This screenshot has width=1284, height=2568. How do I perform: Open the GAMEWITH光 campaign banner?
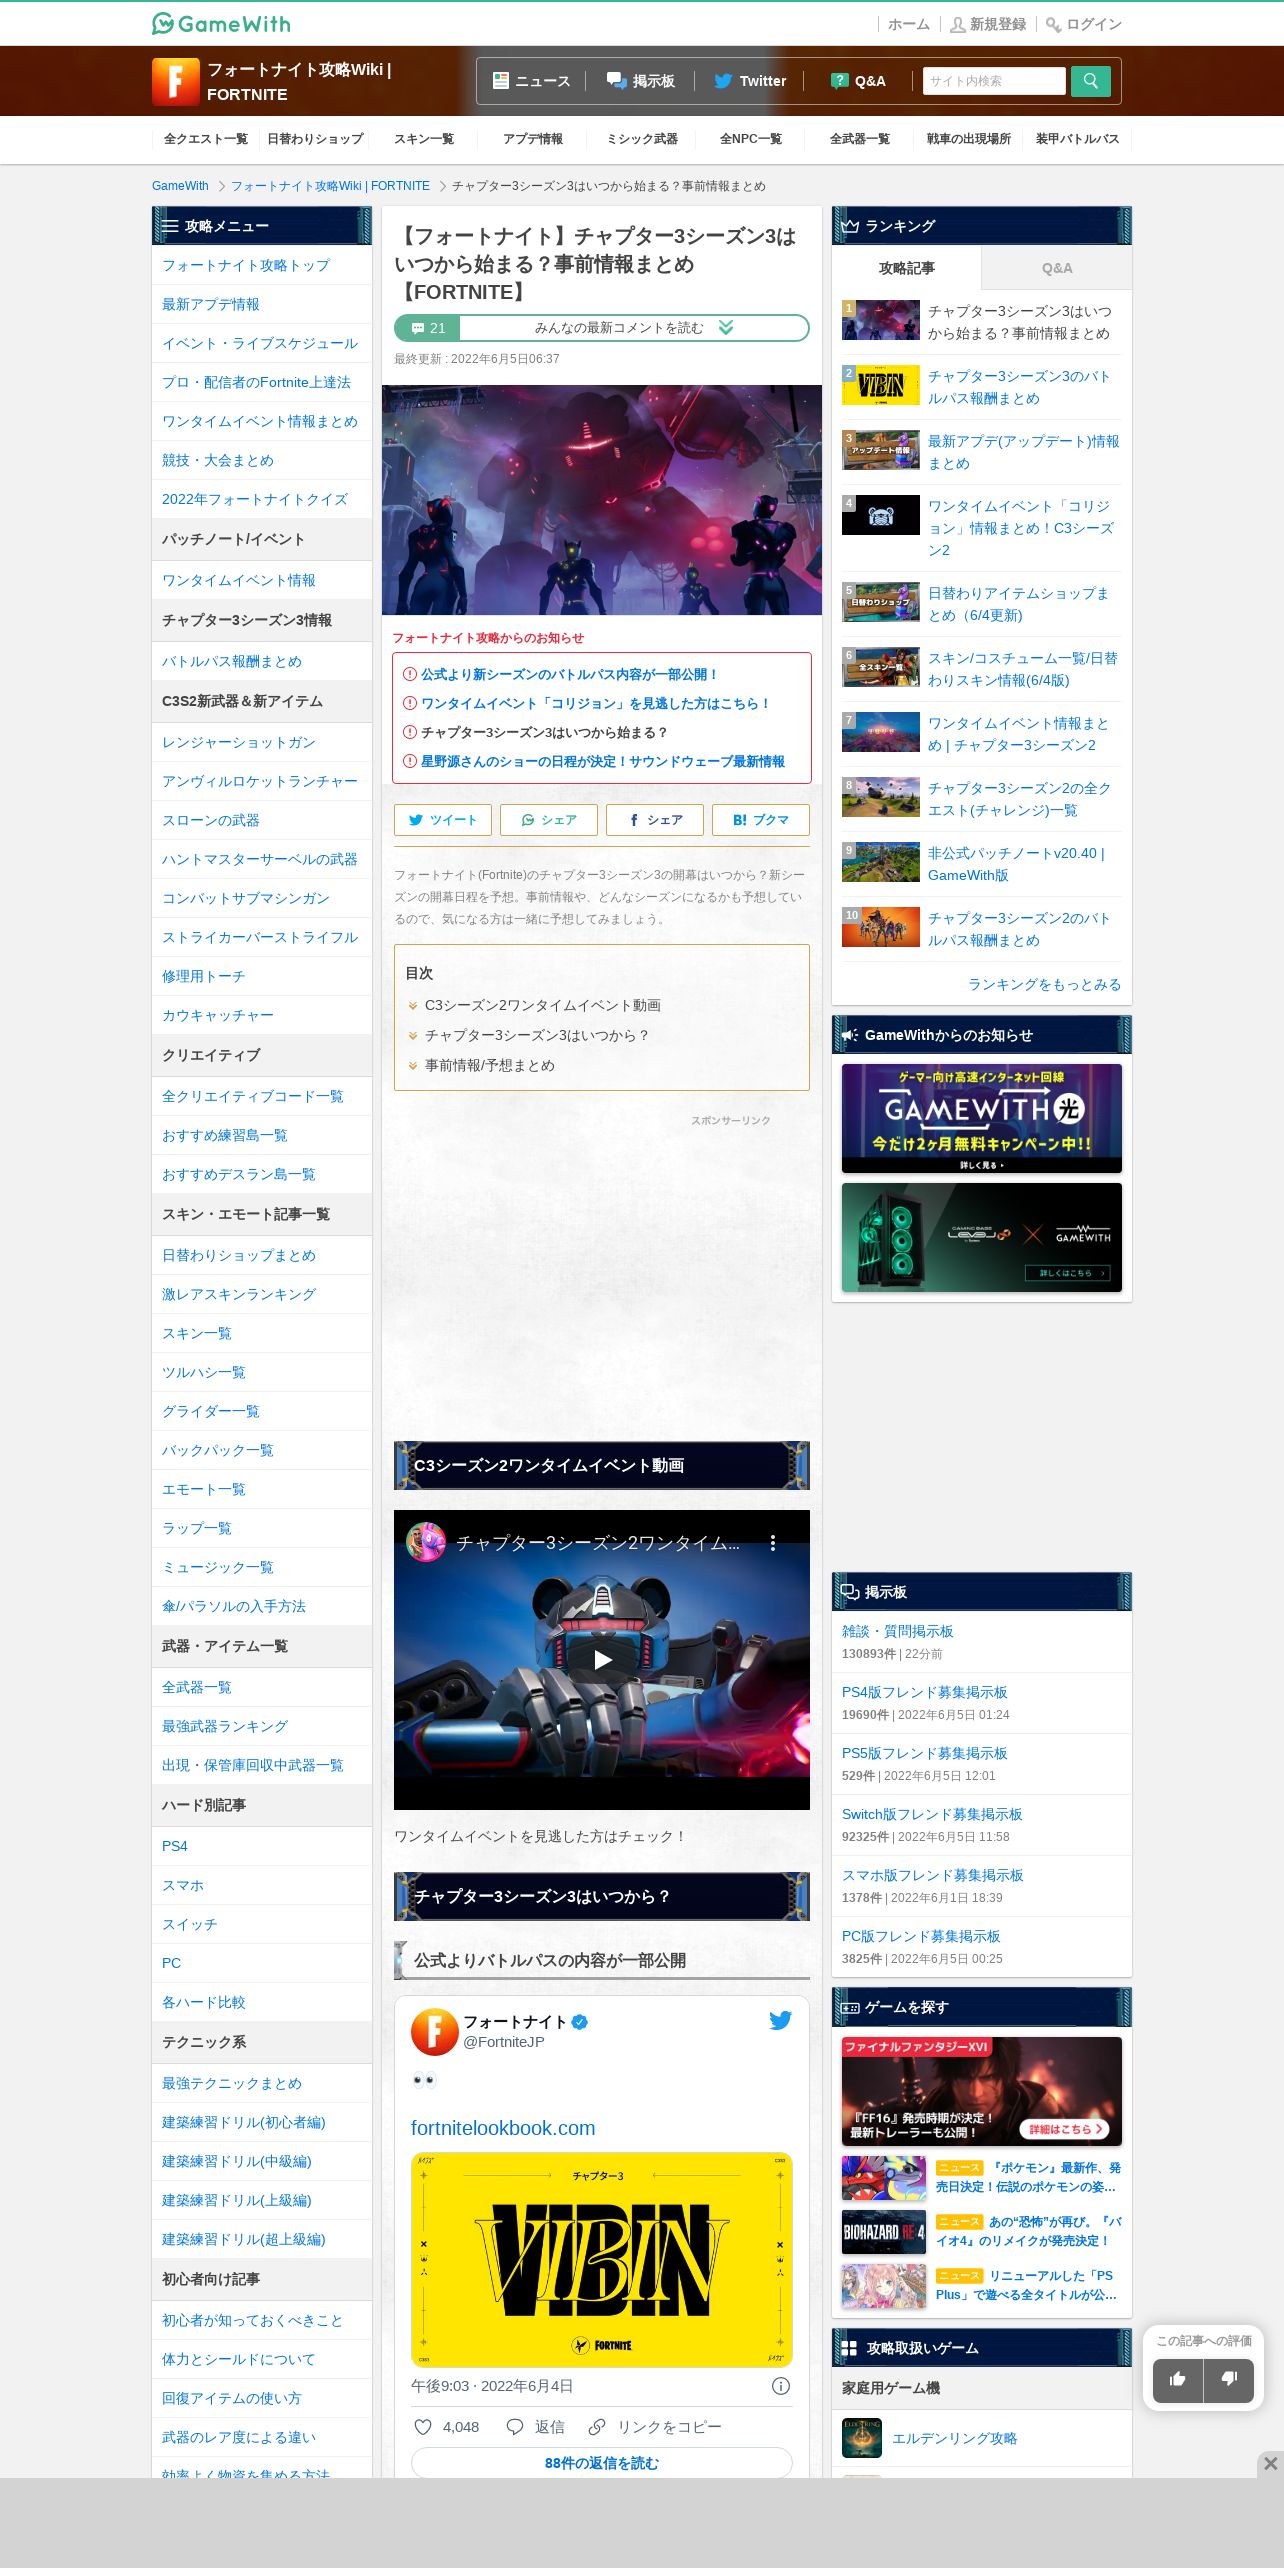click(x=982, y=1118)
